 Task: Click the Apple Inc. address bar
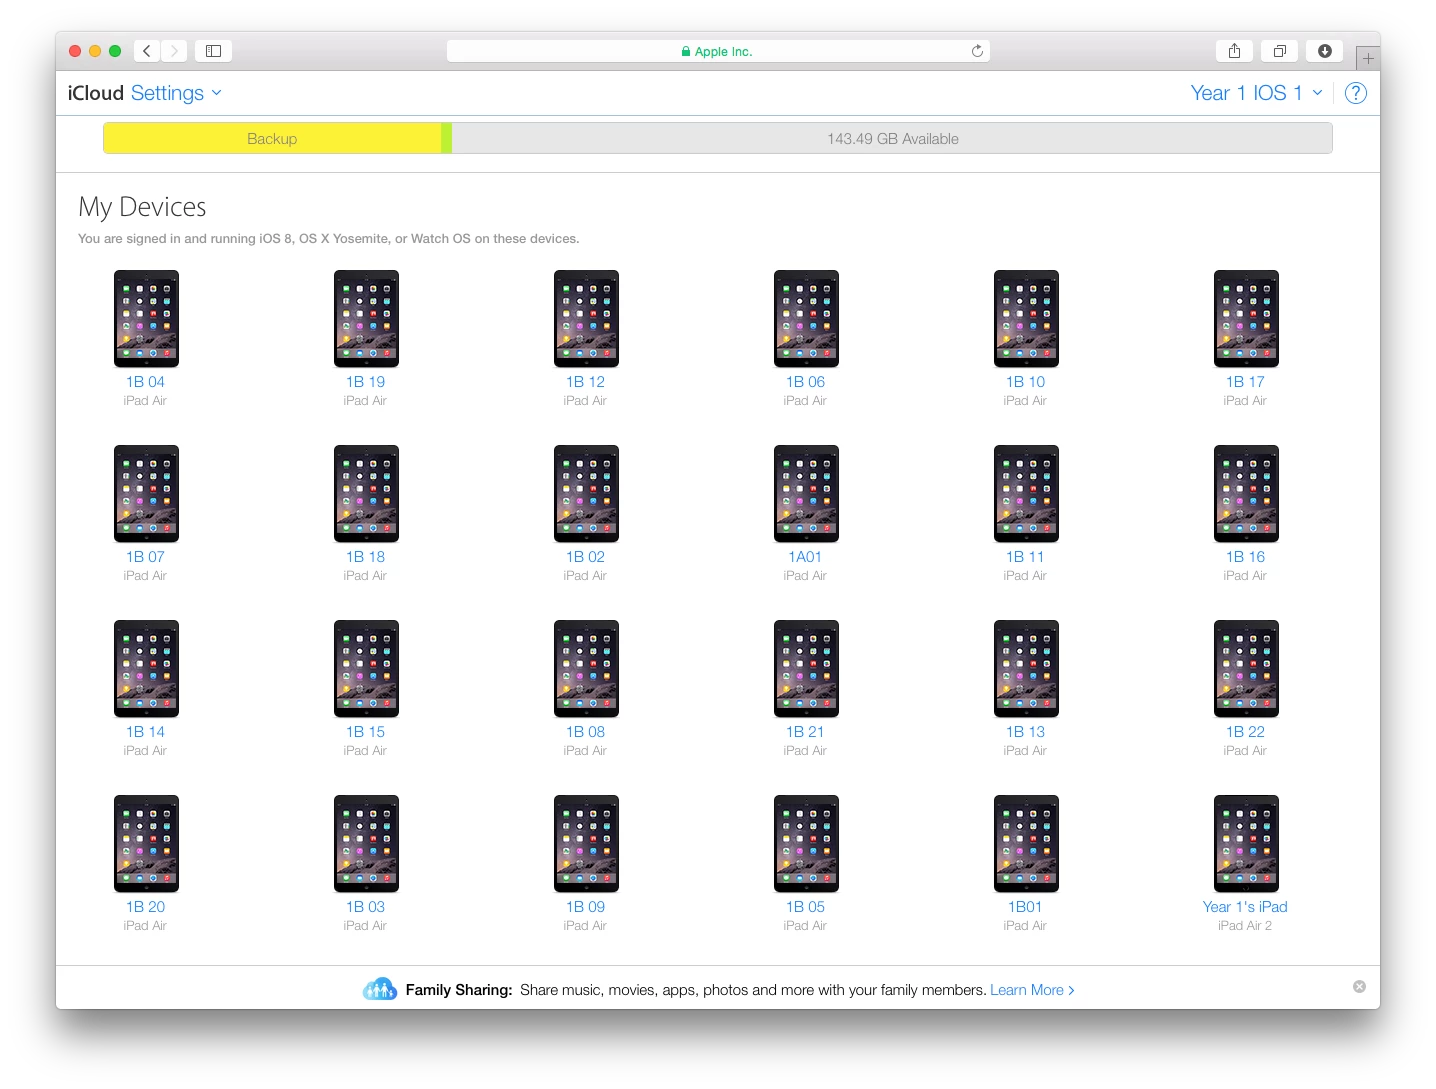(x=718, y=51)
